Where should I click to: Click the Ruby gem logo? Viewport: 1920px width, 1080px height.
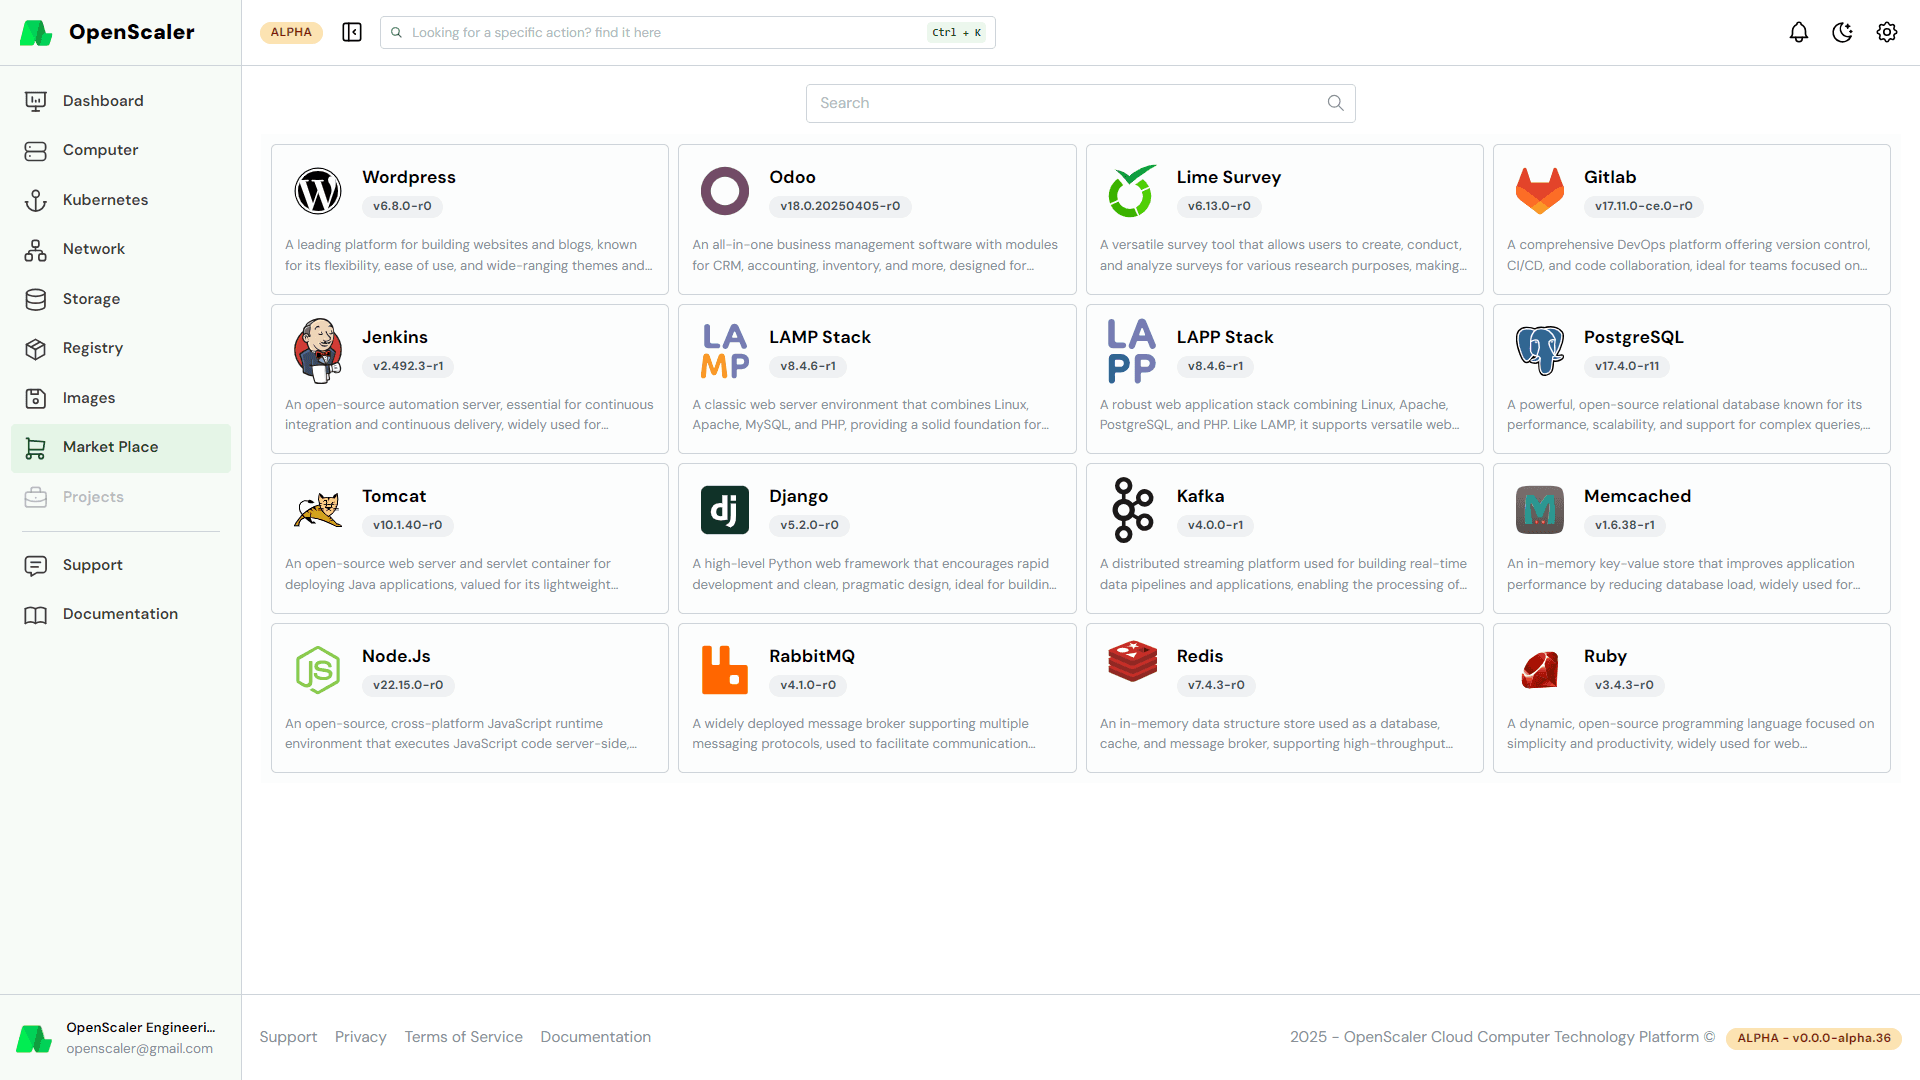click(x=1540, y=670)
